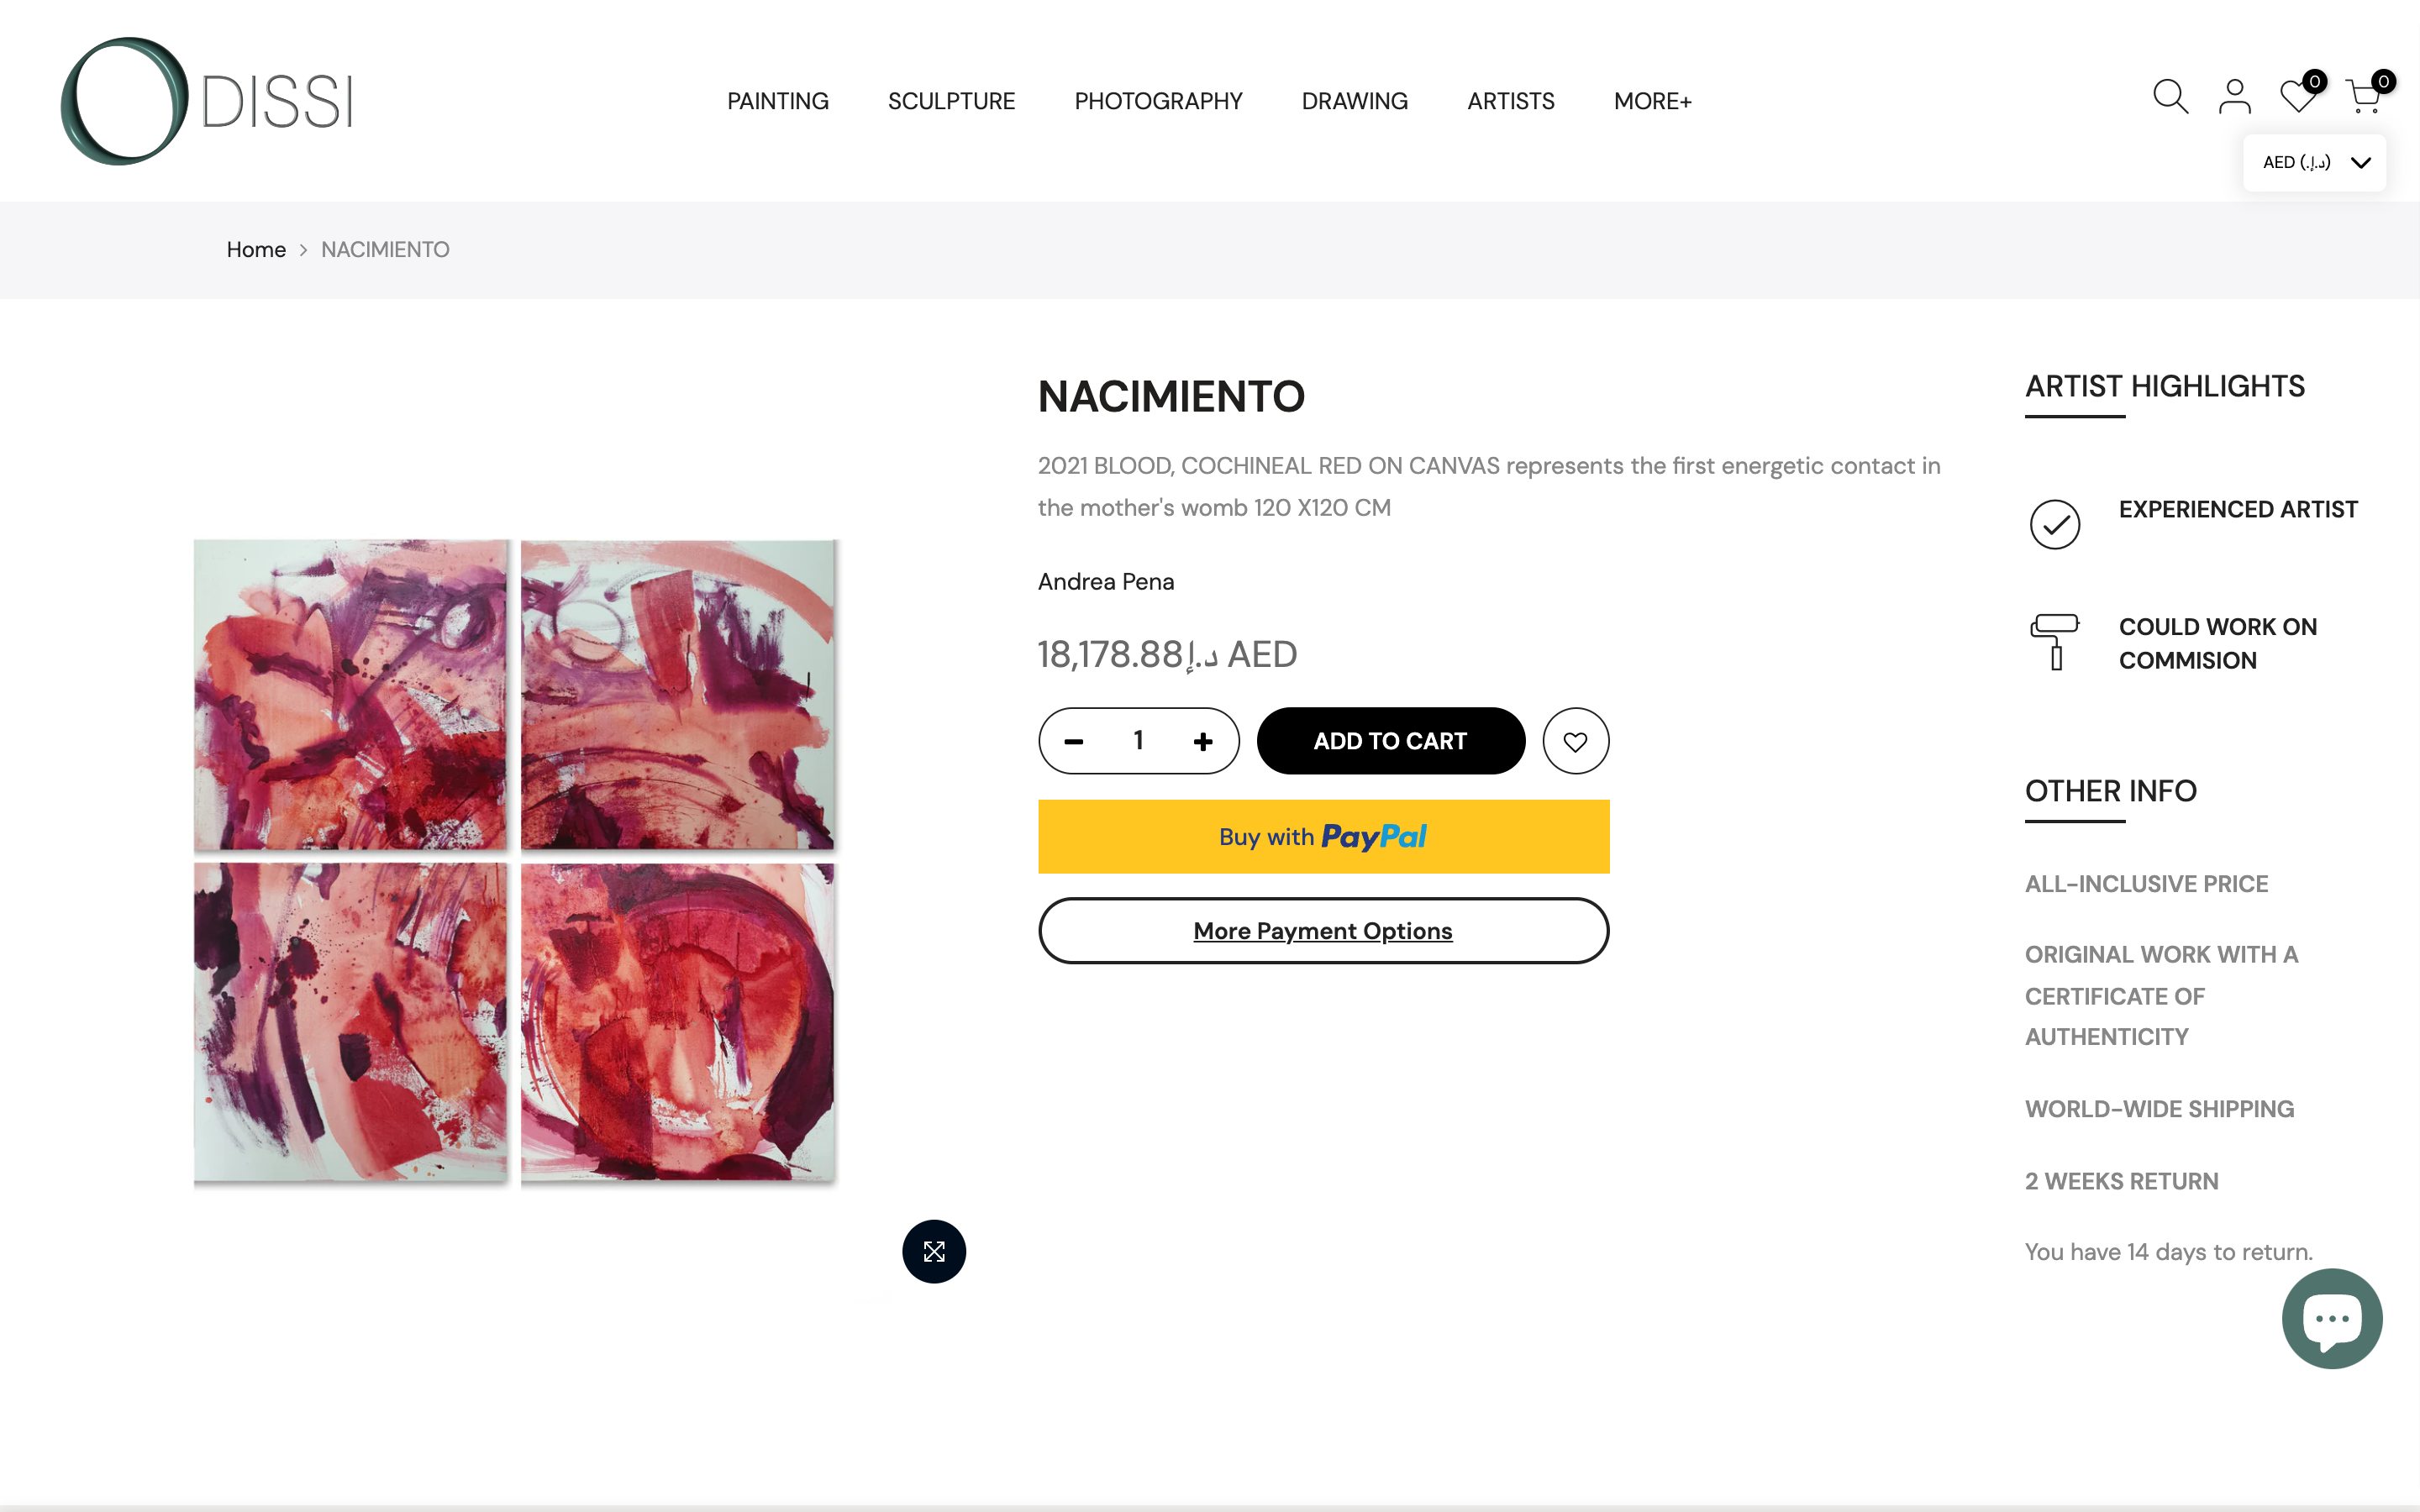Viewport: 2420px width, 1512px height.
Task: Open the wishlist heart in header
Action: [2300, 95]
